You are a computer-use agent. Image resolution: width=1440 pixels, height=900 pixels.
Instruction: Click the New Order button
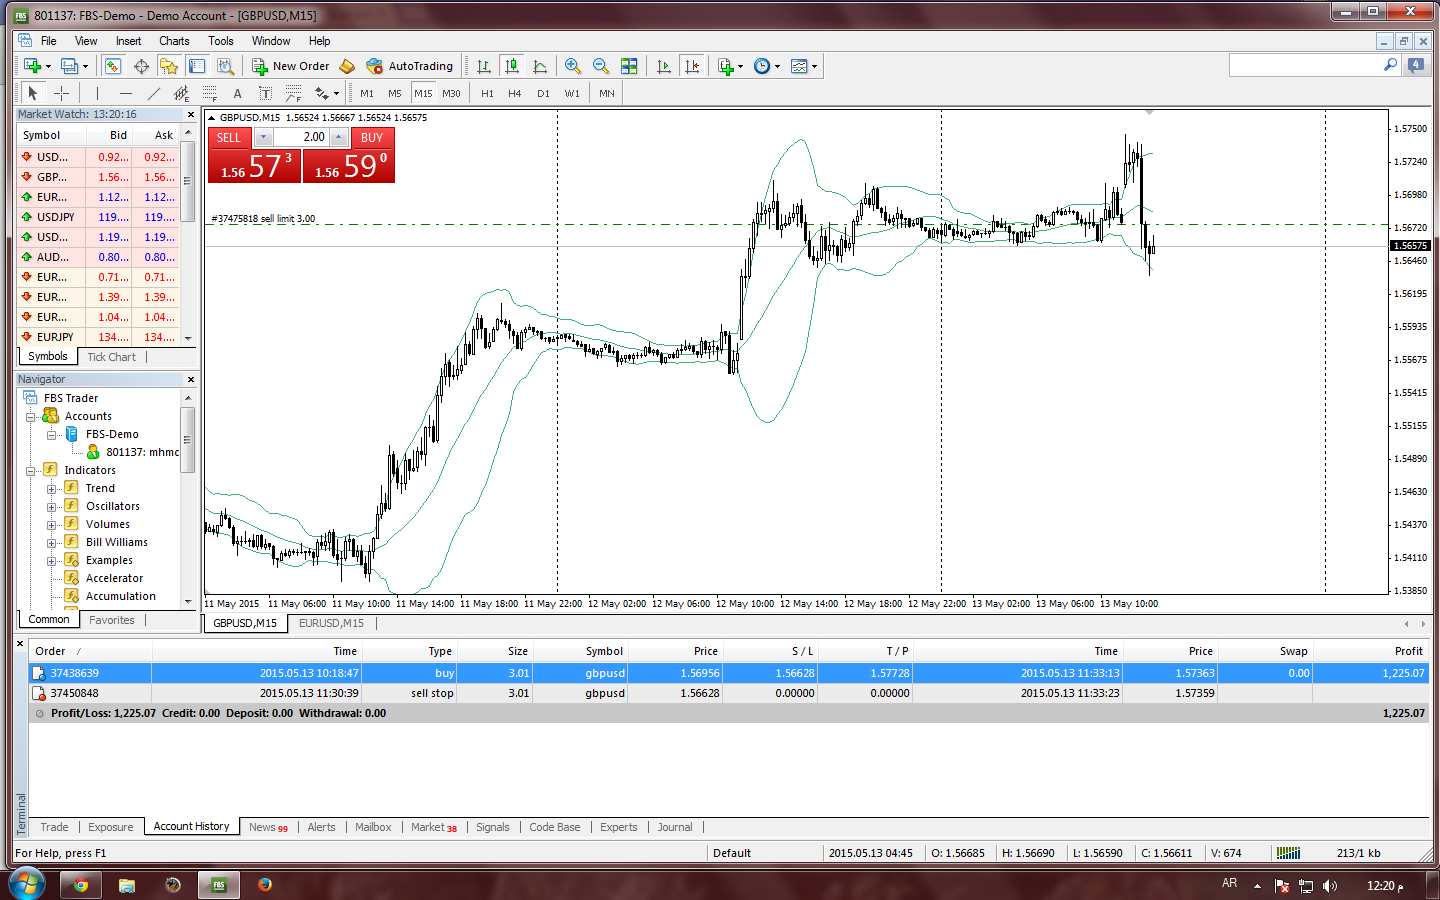(x=290, y=66)
